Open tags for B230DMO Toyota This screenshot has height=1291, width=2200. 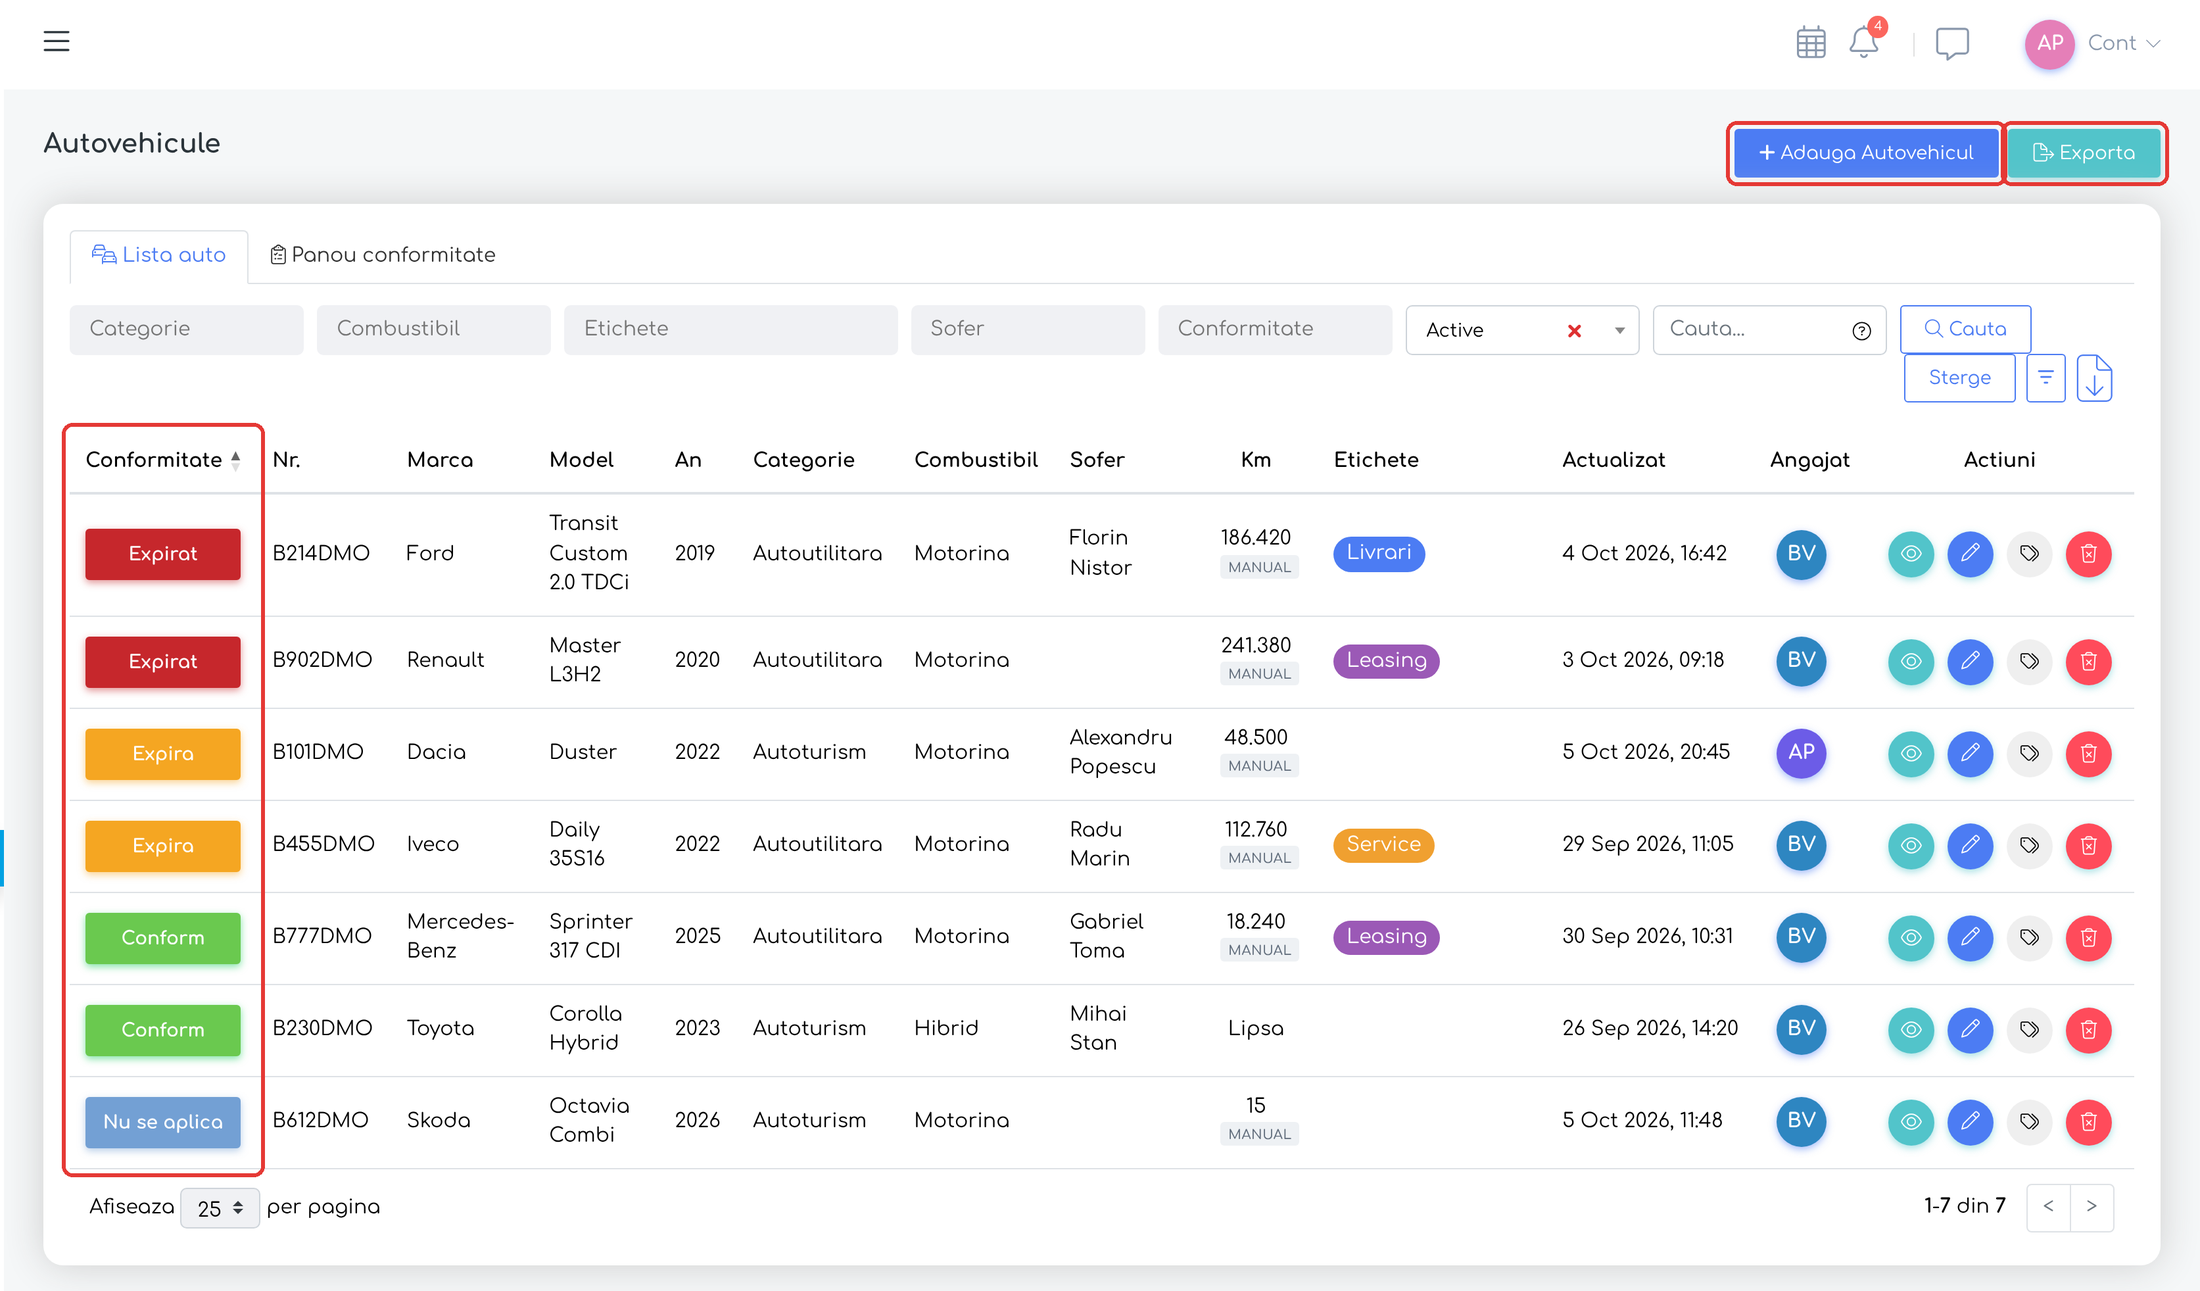pyautogui.click(x=2029, y=1029)
